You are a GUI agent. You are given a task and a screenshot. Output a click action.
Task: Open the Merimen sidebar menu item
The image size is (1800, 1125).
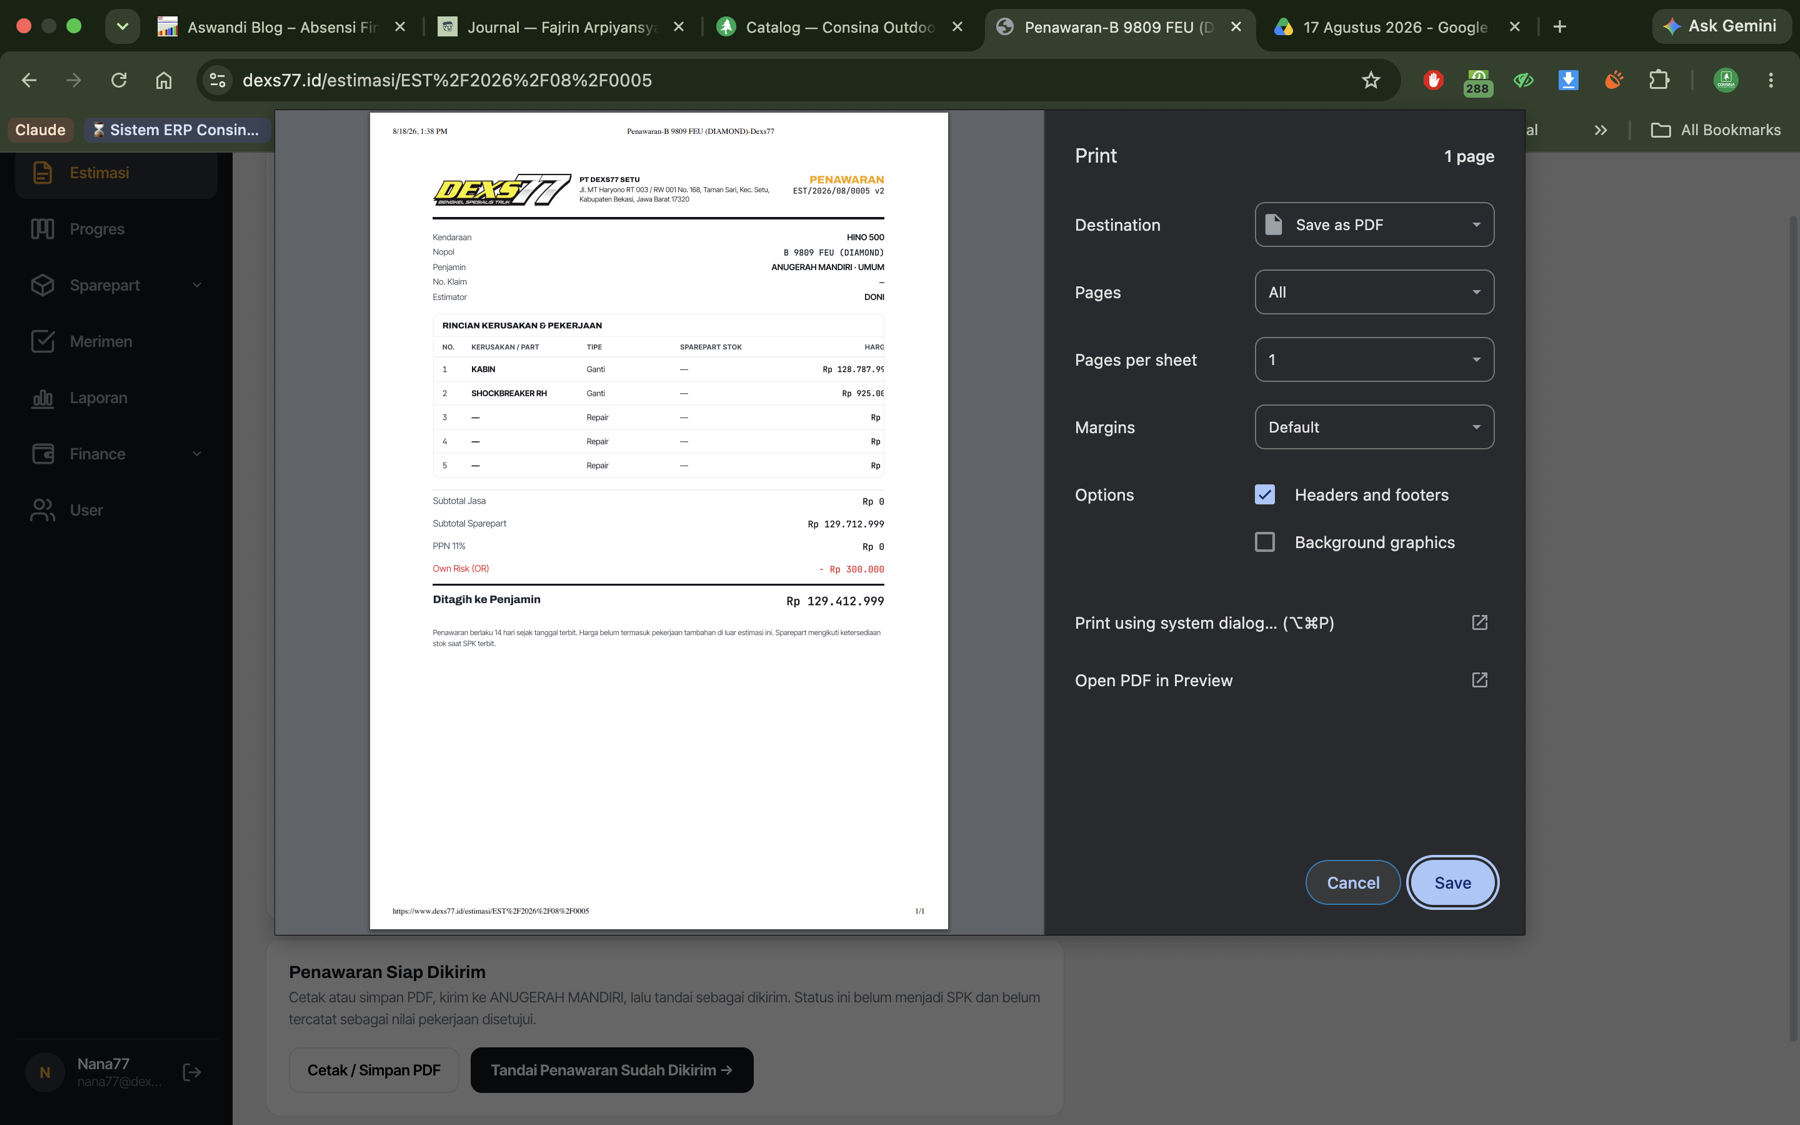(x=116, y=341)
